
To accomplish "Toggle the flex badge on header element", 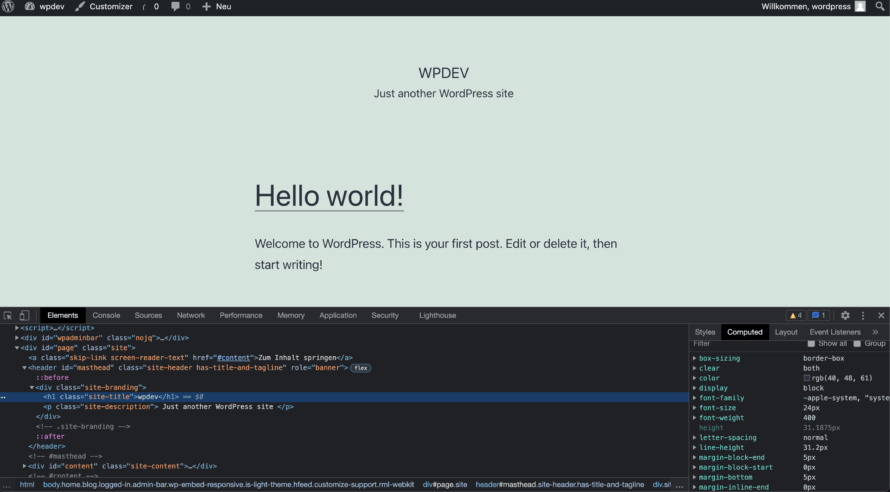I will 360,368.
